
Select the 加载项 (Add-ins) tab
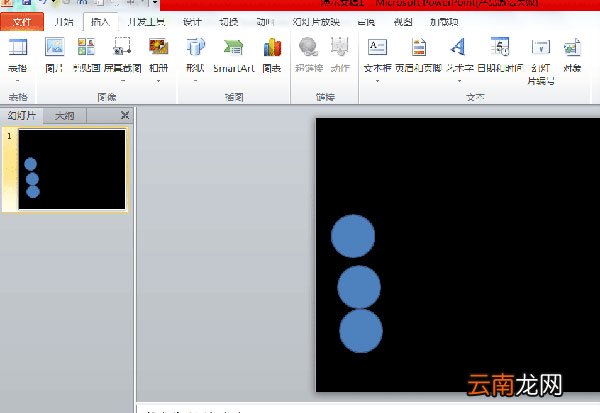(x=444, y=22)
